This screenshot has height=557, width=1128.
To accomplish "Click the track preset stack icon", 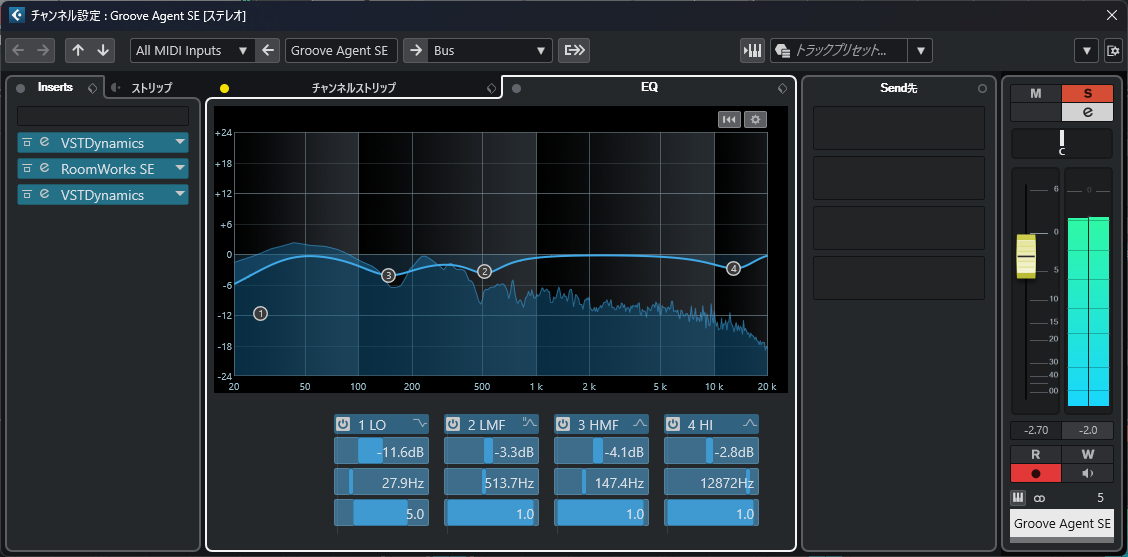I will coord(783,50).
